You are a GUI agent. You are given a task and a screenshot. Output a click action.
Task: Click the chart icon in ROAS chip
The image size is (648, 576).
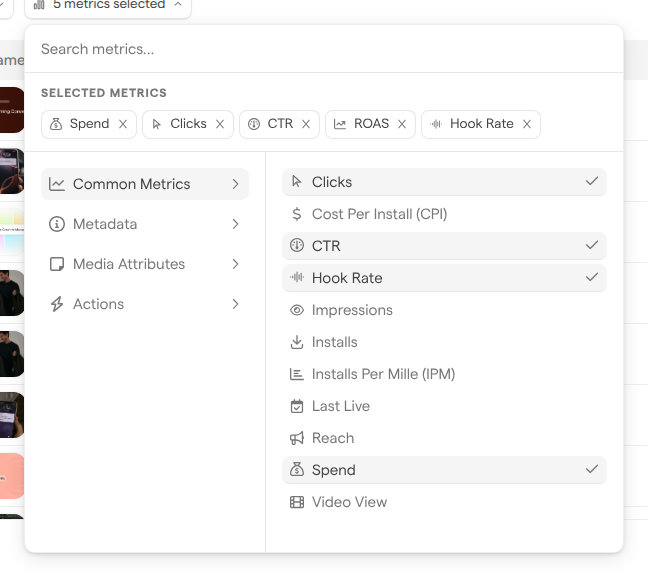click(x=340, y=124)
